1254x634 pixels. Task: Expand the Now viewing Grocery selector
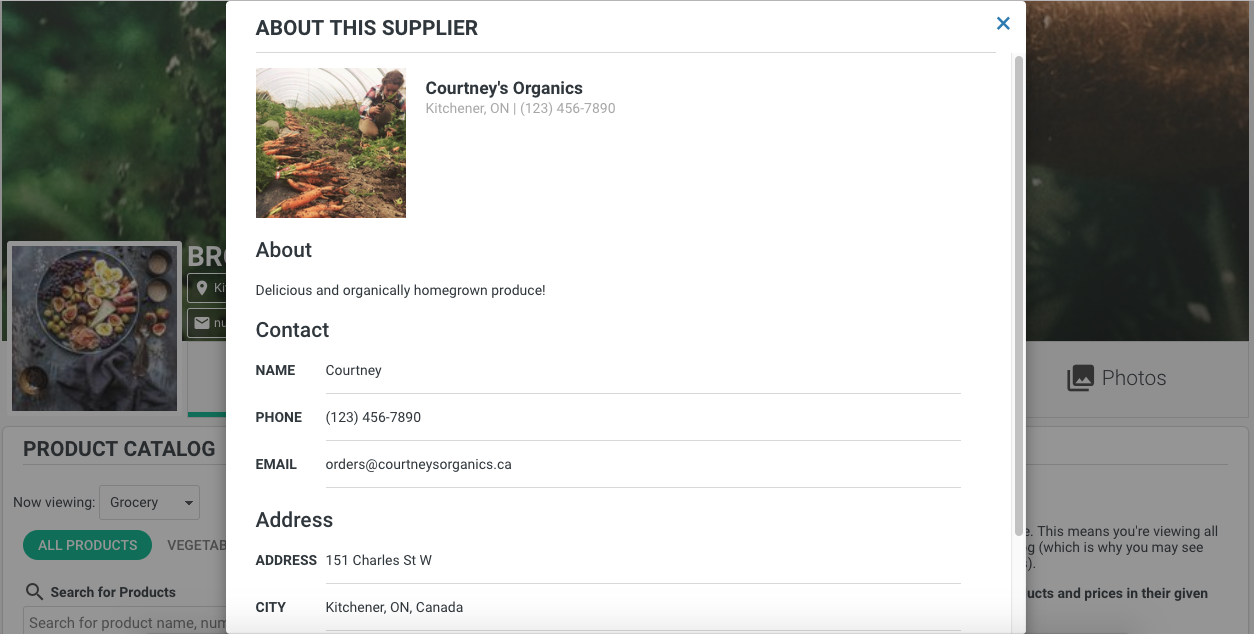(x=149, y=503)
